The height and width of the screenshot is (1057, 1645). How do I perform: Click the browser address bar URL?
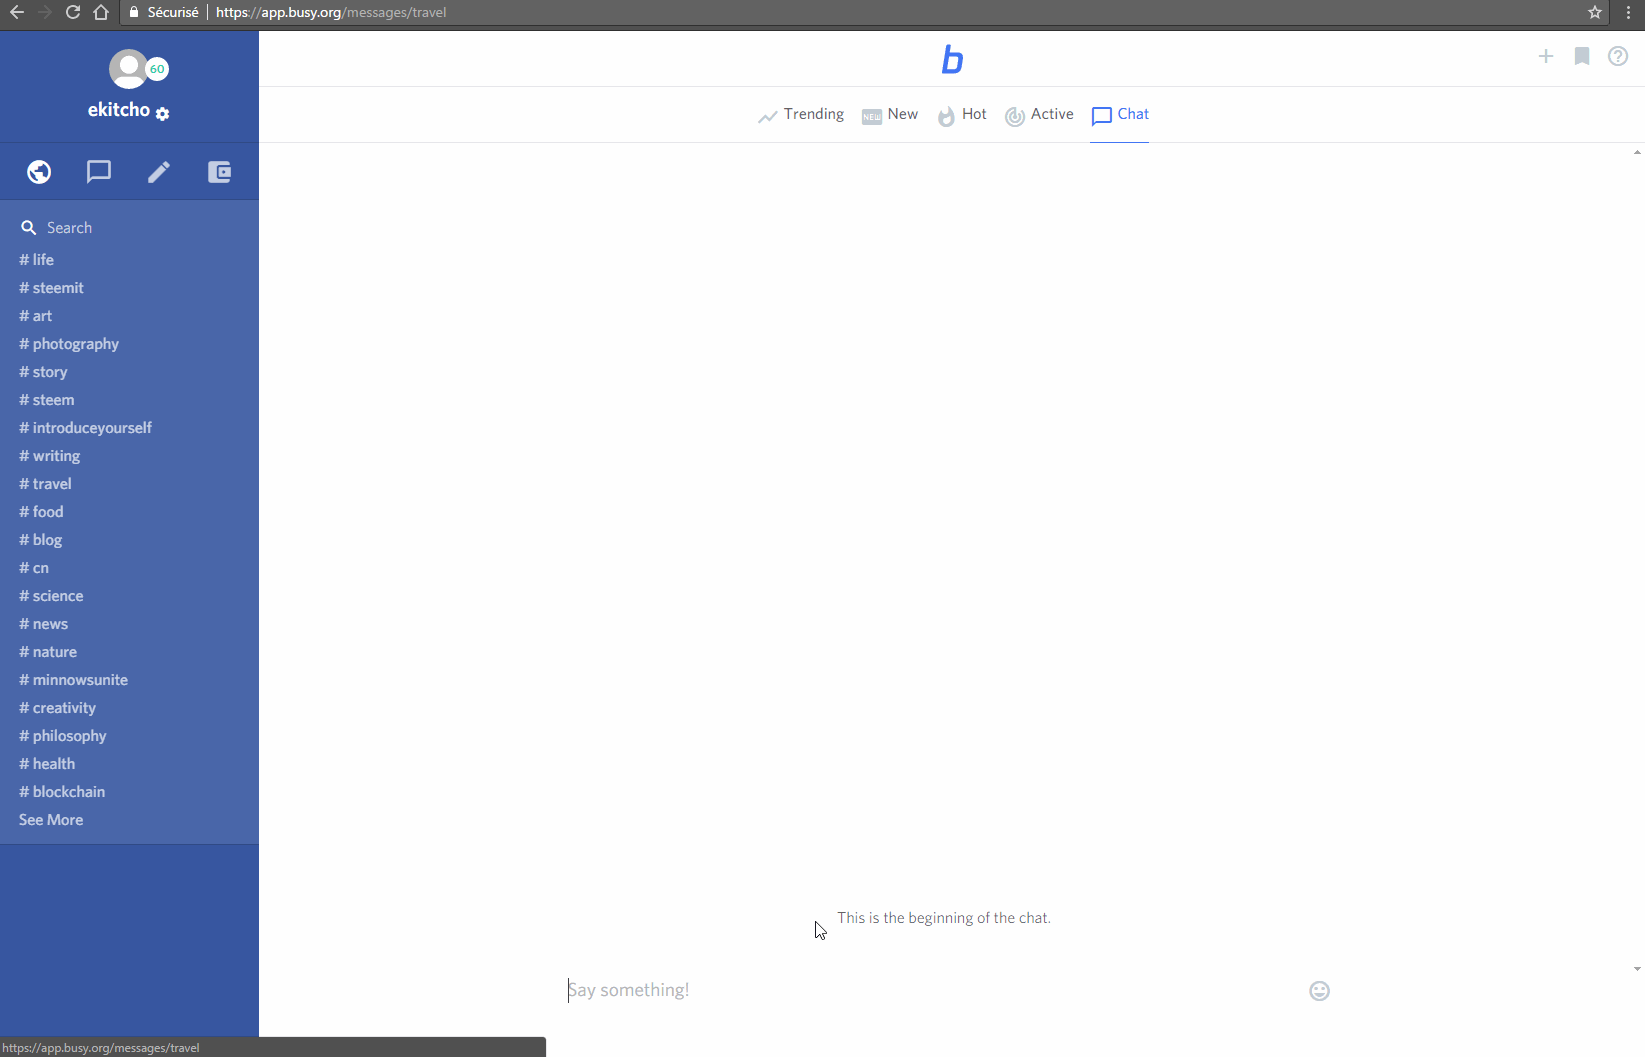coord(331,12)
